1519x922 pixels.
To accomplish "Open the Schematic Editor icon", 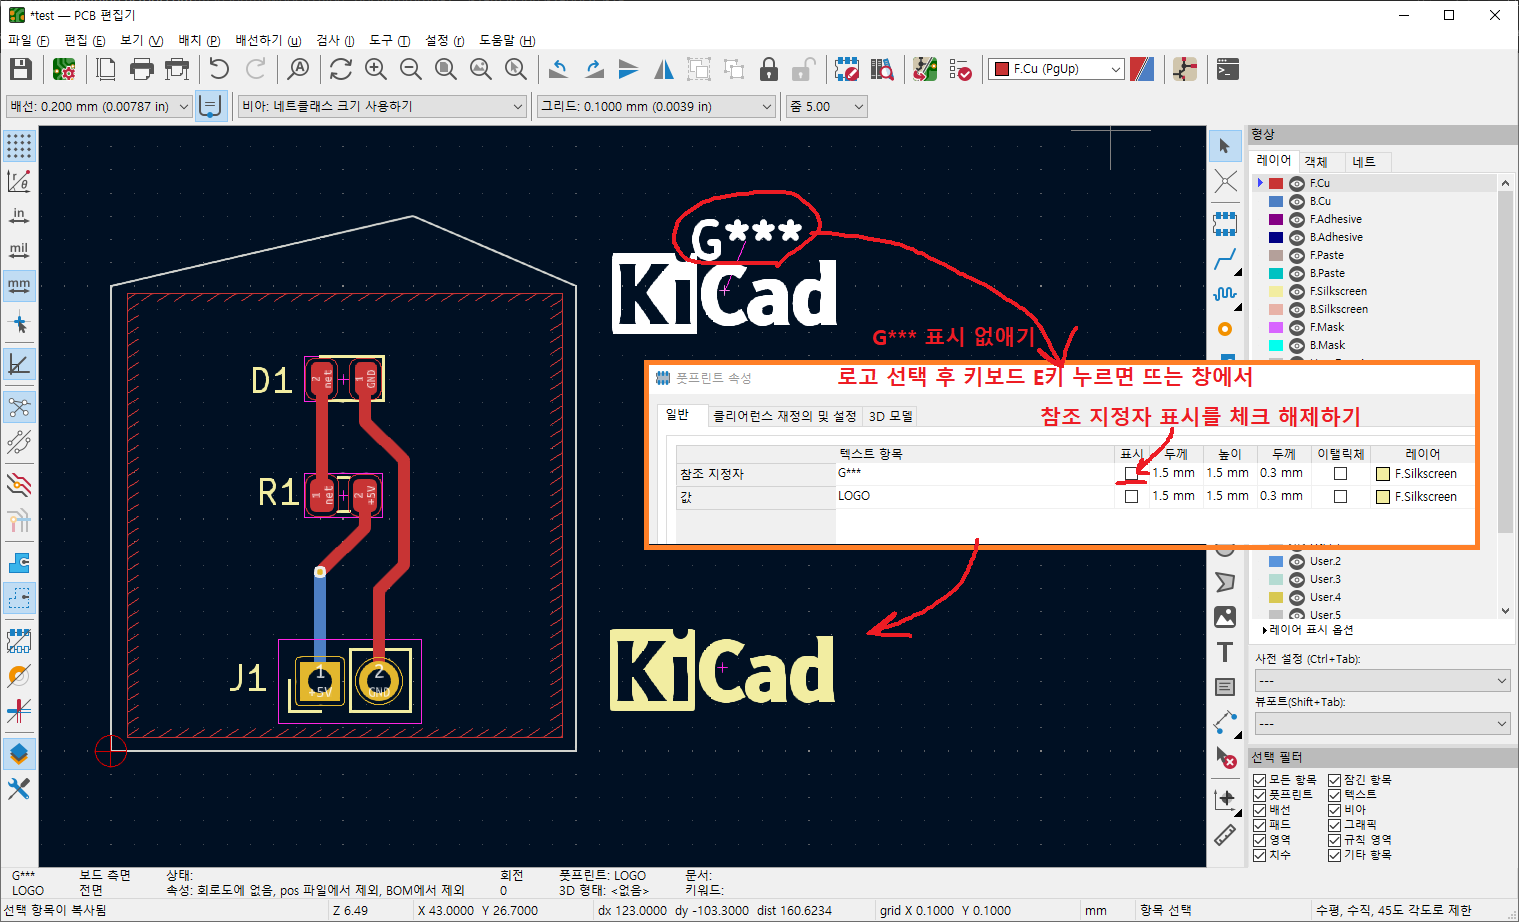I will click(1185, 69).
